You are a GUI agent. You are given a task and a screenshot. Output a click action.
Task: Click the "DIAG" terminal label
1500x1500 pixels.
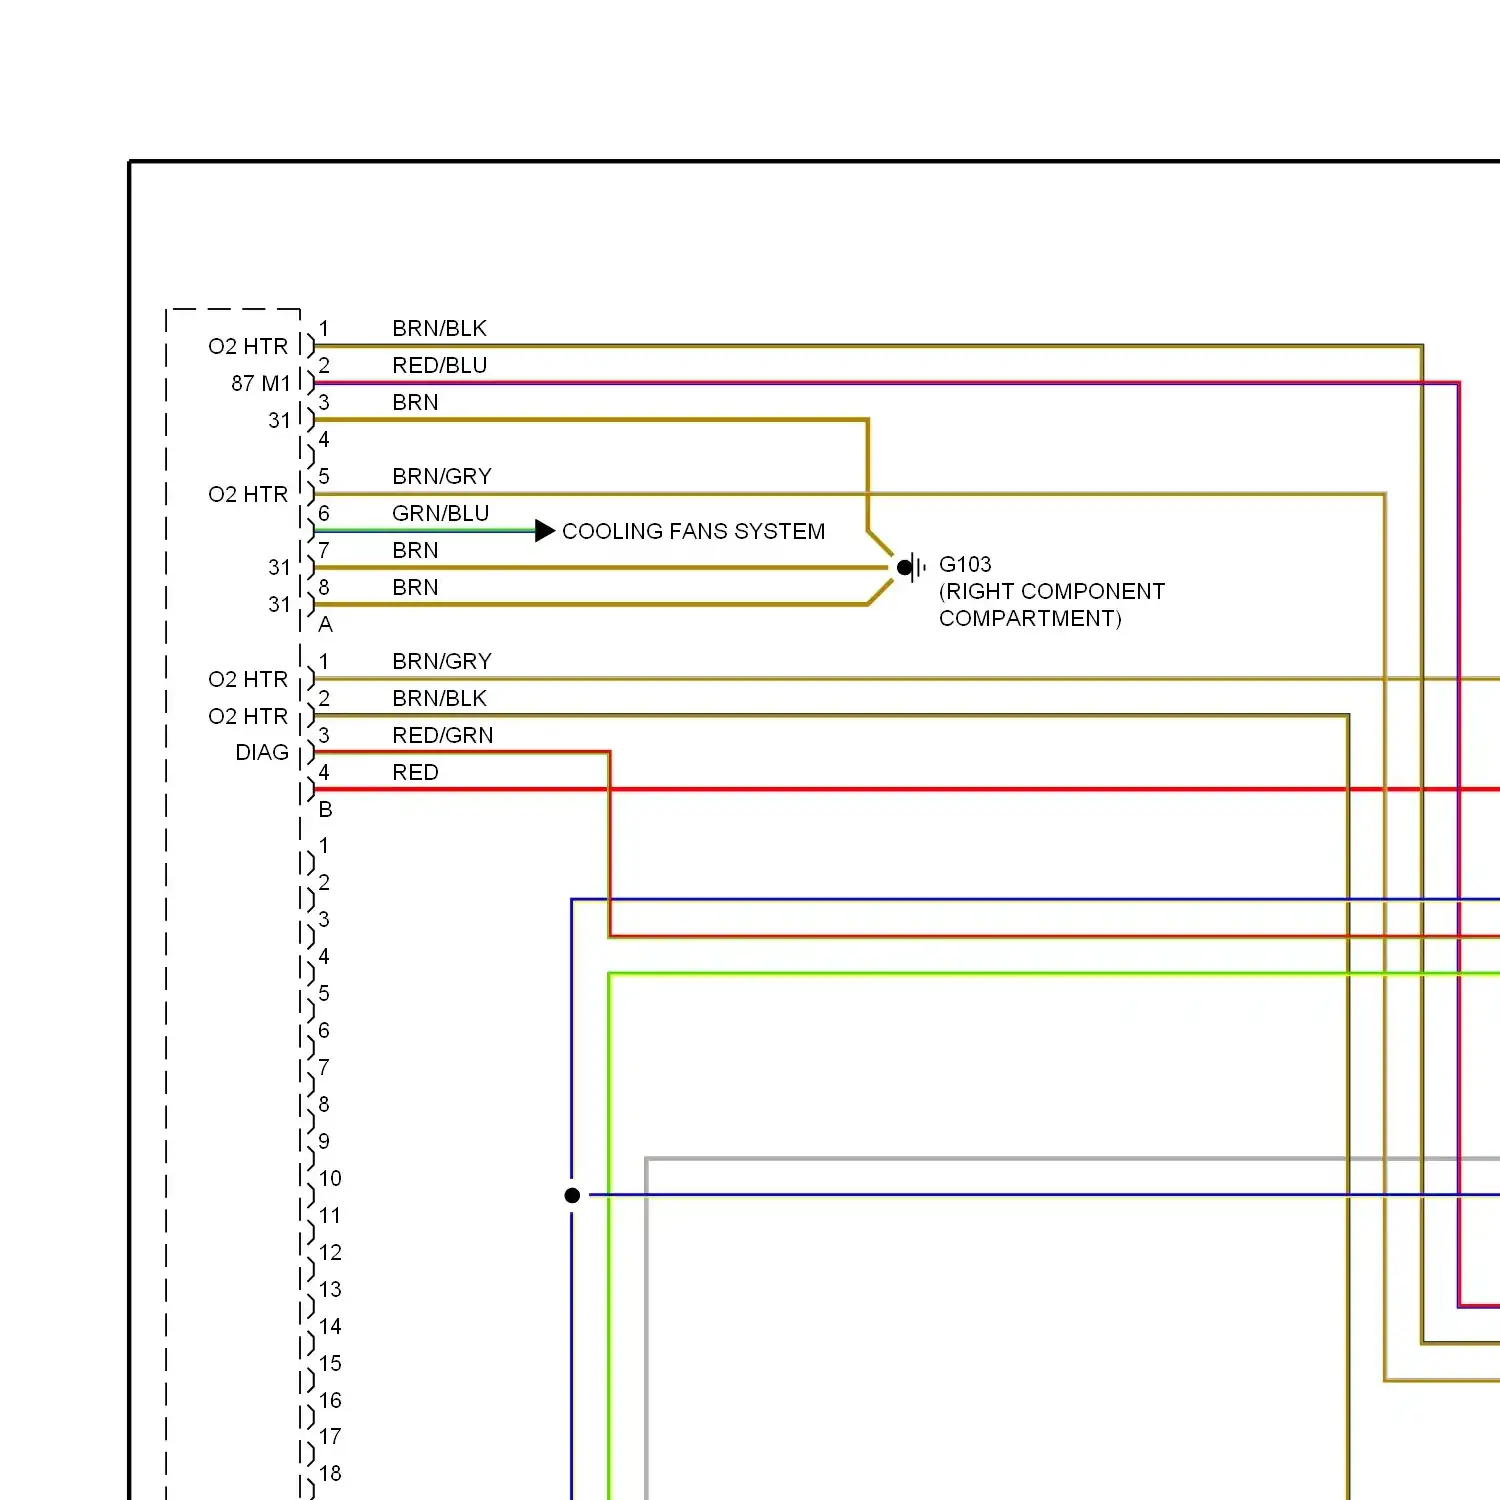[x=262, y=752]
